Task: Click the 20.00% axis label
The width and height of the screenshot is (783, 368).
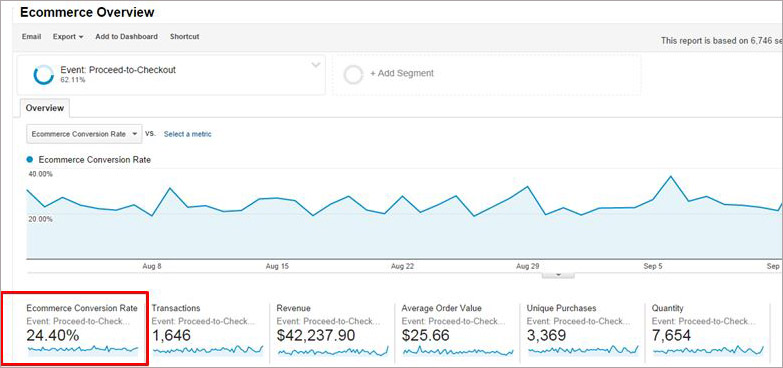Action: pos(40,220)
